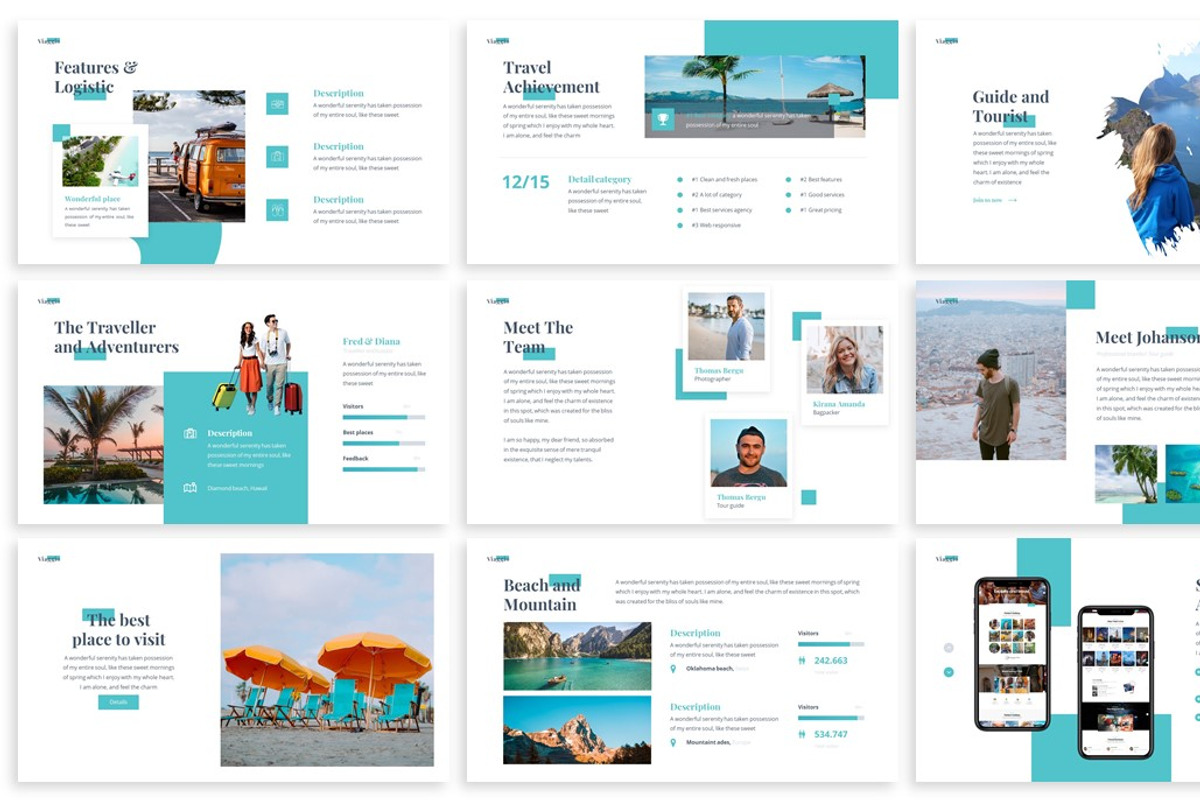Click the #1 Good services item
The width and height of the screenshot is (1200, 800).
click(822, 195)
